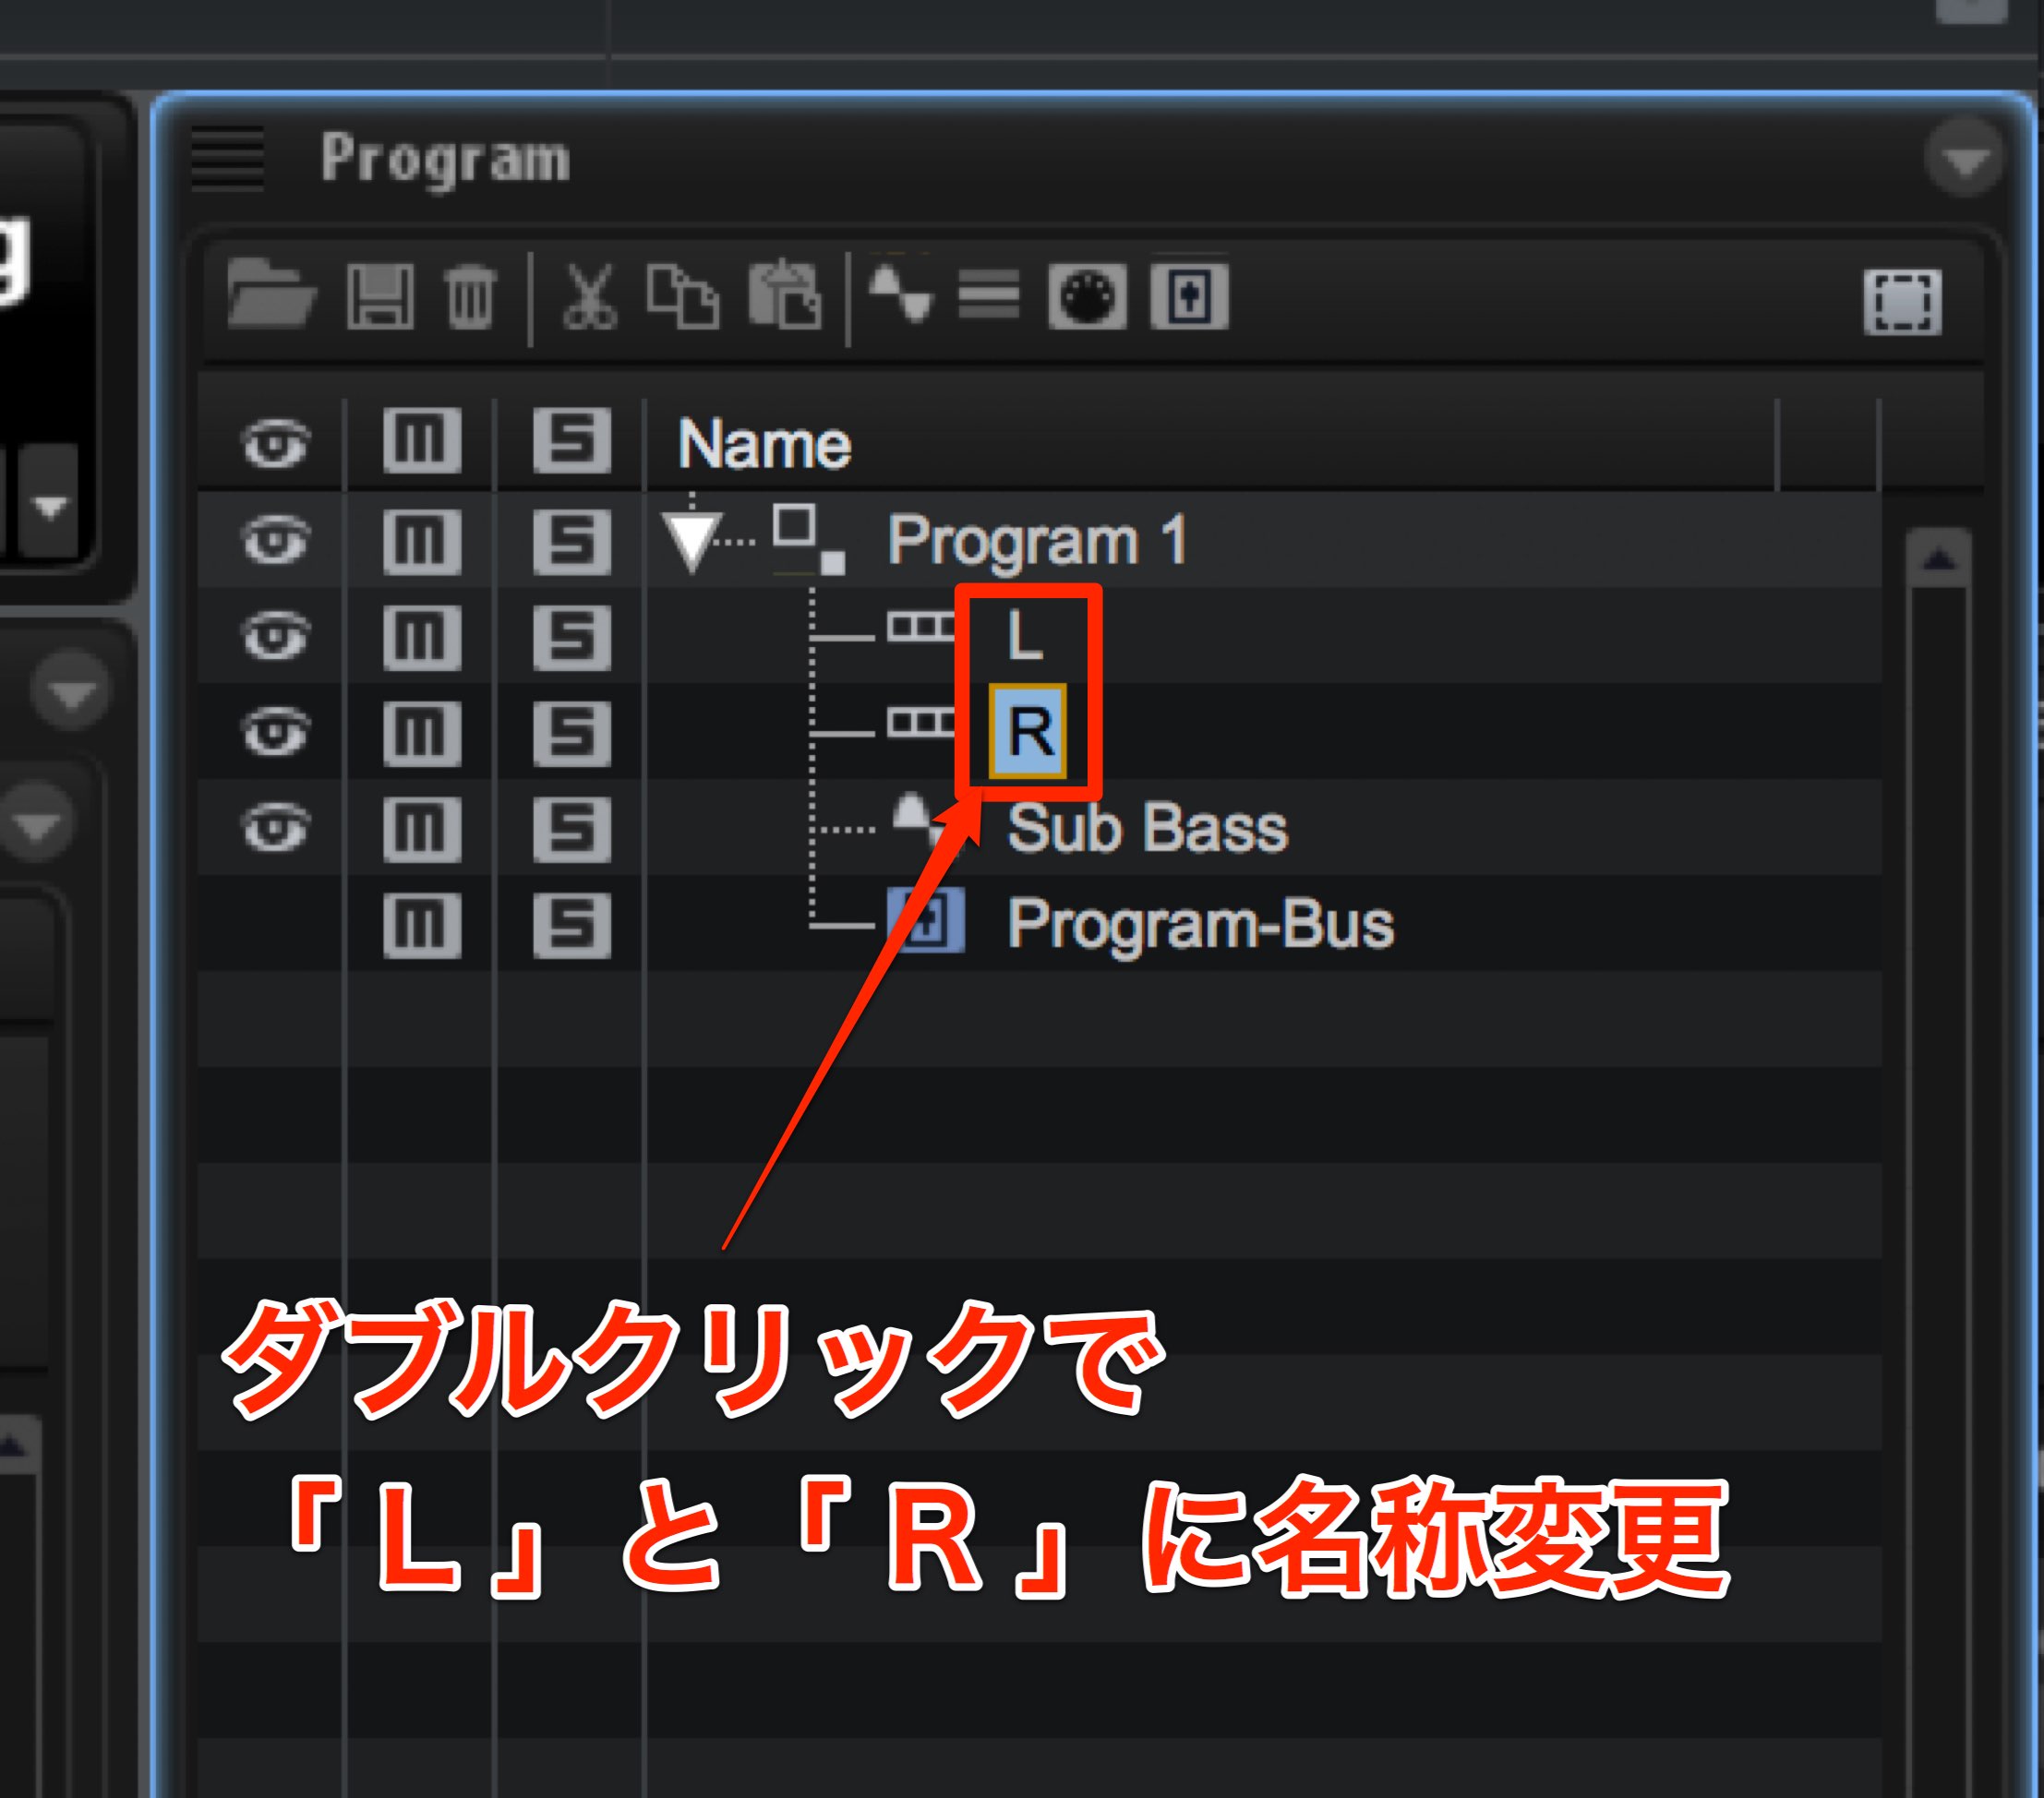Collapse the Program 1 tree triangle
This screenshot has width=2044, height=1798.
tap(692, 541)
